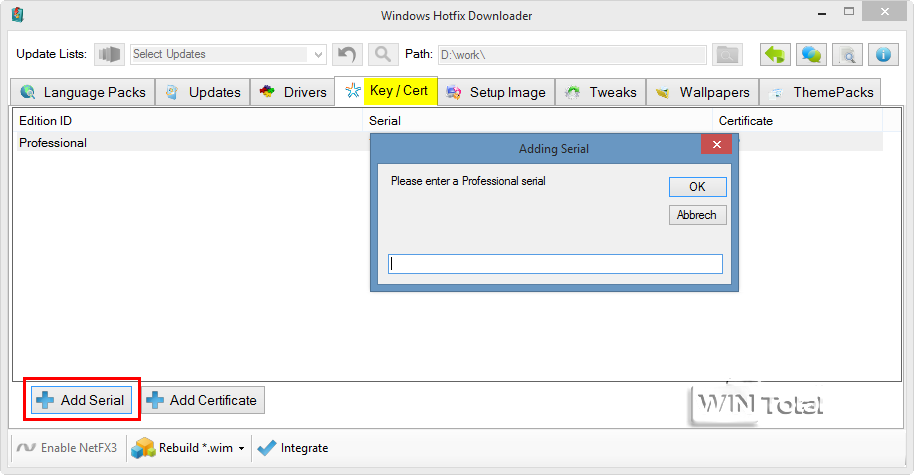The width and height of the screenshot is (914, 475).
Task: Click the undo arrow icon button
Action: 347,54
